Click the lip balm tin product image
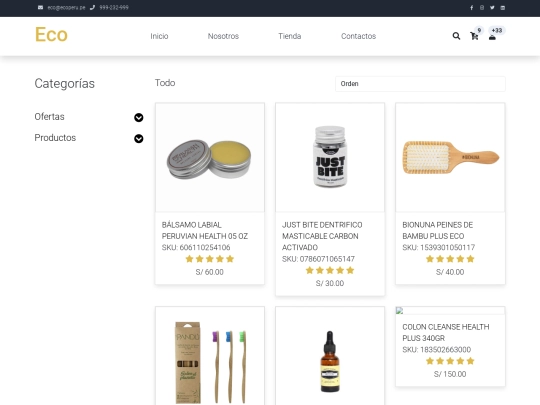This screenshot has width=540, height=405. point(210,157)
